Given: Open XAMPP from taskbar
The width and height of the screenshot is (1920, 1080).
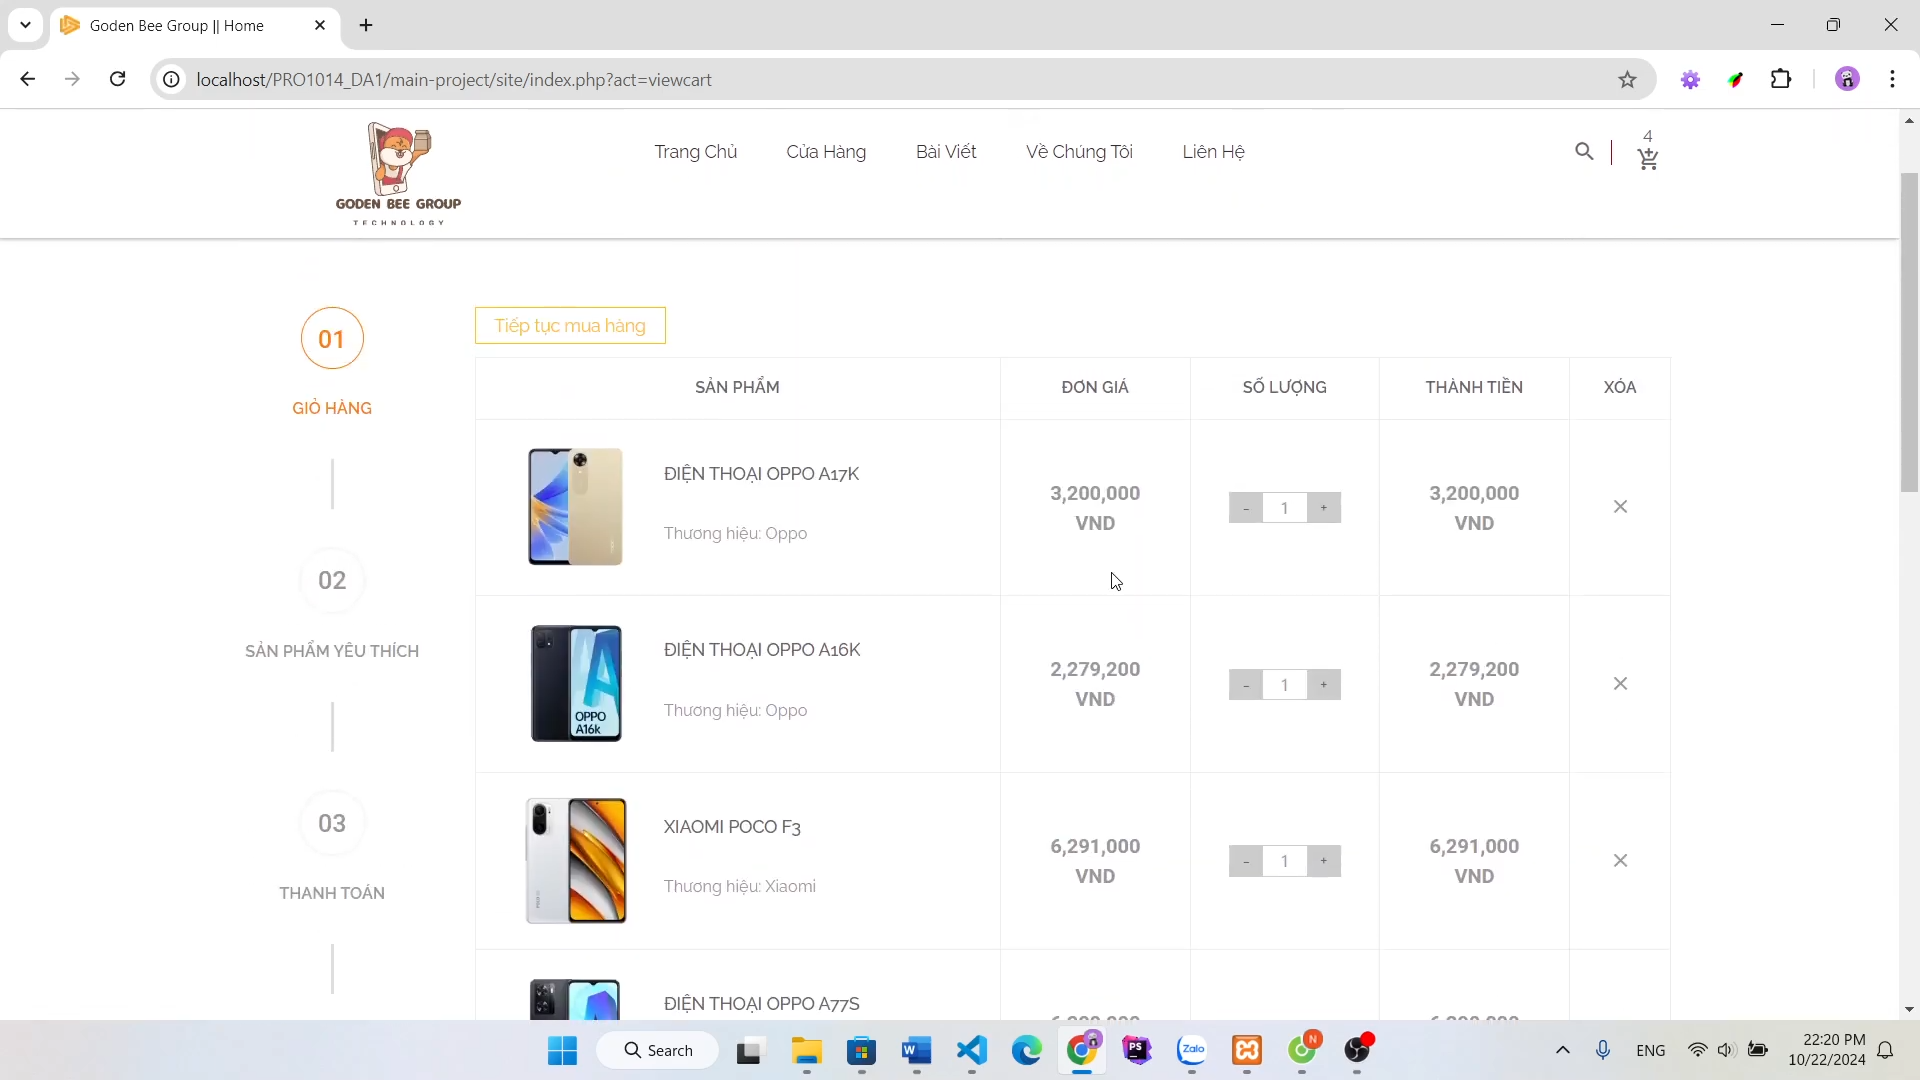Looking at the screenshot, I should pos(1247,1051).
